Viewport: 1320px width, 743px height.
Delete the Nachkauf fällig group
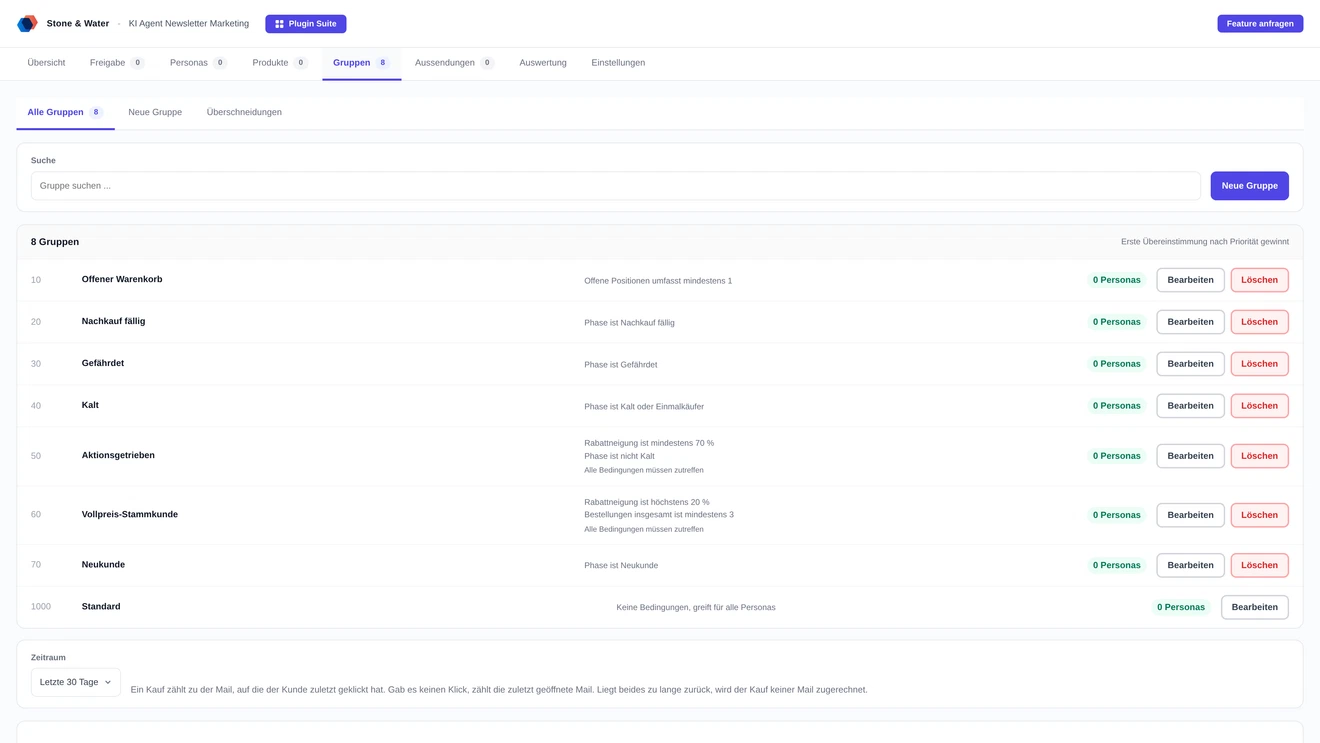pyautogui.click(x=1259, y=322)
